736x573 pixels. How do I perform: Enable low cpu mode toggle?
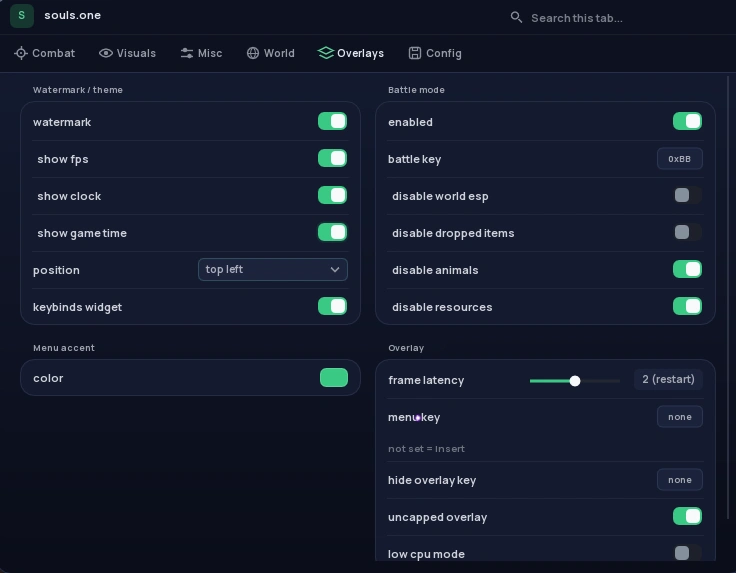pos(687,553)
